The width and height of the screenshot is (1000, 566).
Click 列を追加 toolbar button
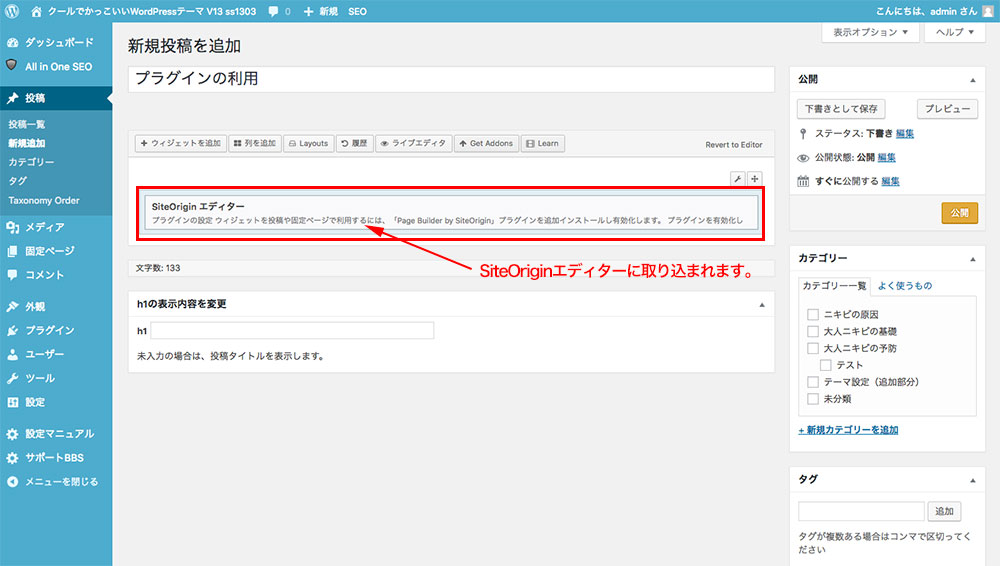(x=254, y=144)
